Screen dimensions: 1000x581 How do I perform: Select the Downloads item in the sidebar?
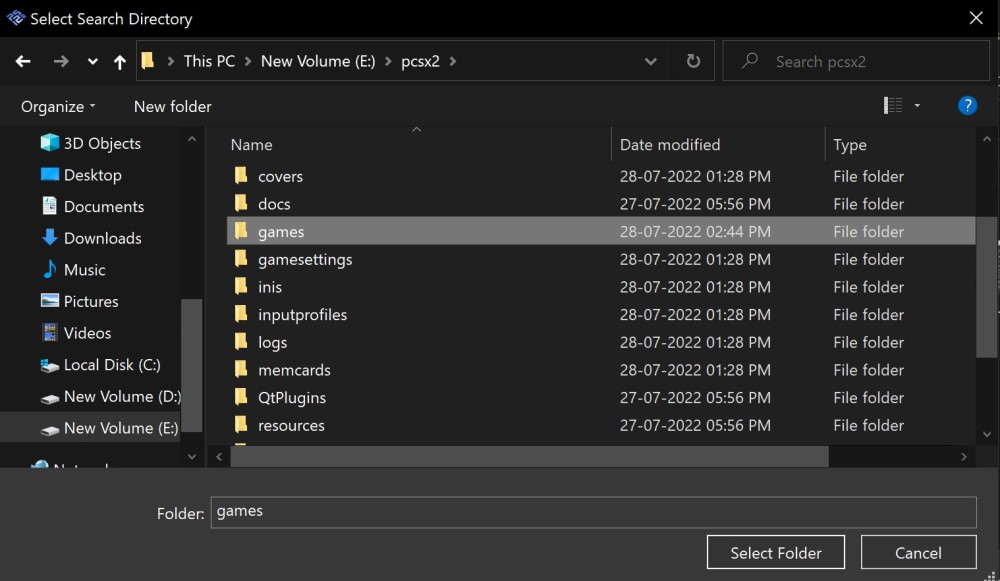coord(101,238)
